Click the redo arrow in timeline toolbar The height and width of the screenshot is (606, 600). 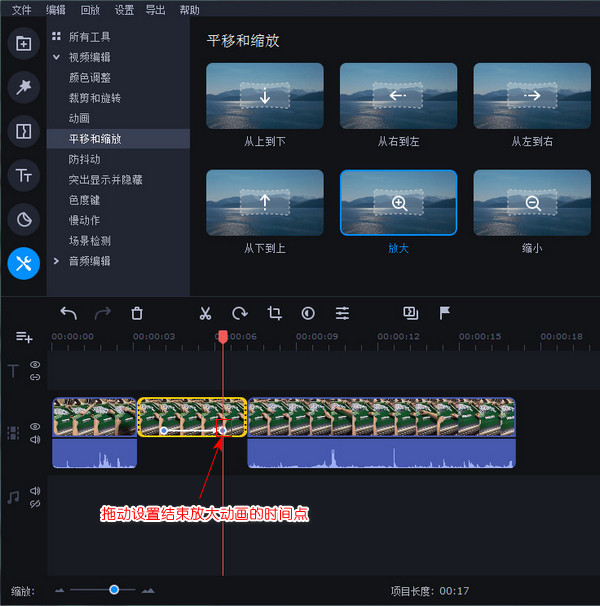point(103,313)
